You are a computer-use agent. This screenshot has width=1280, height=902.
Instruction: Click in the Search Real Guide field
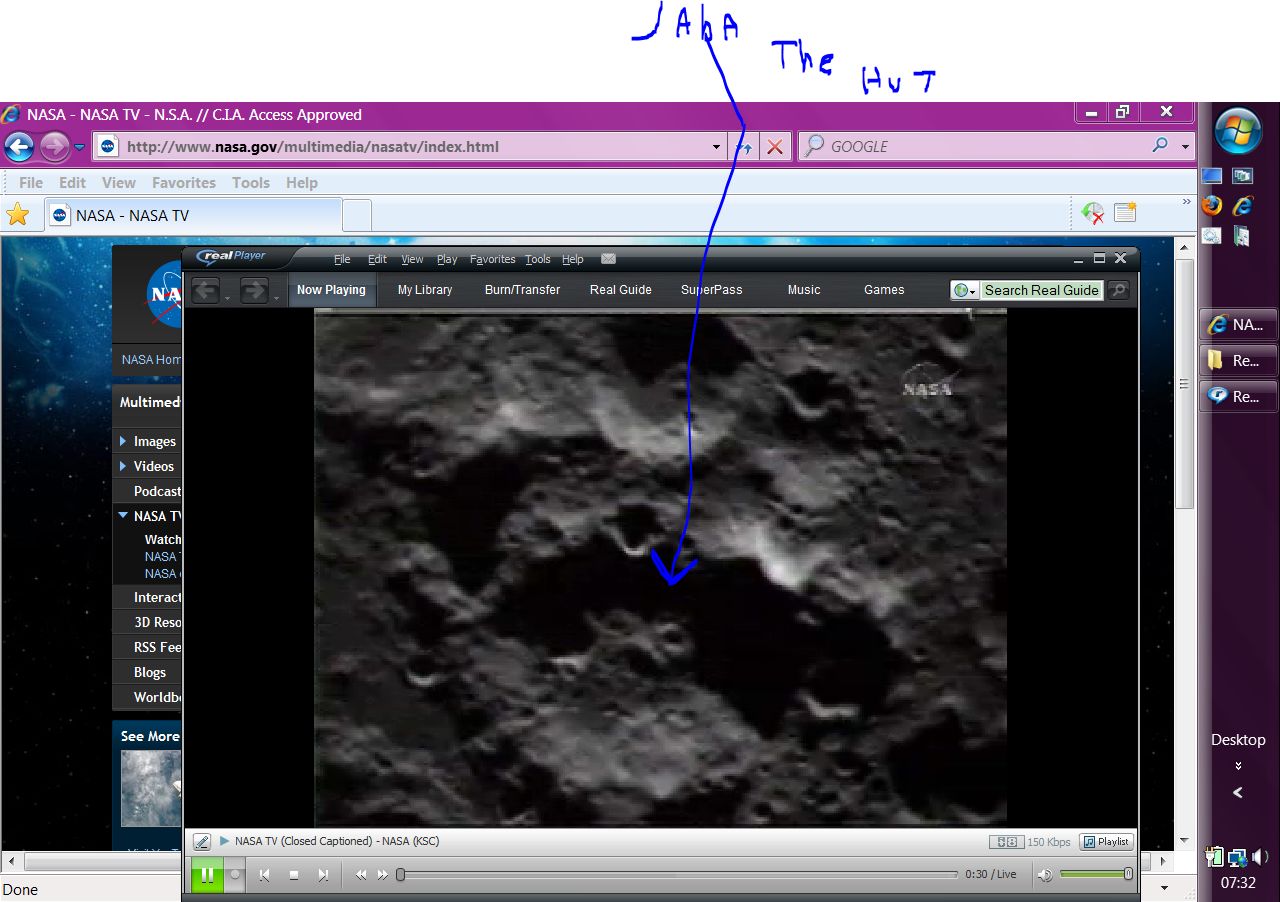pyautogui.click(x=1041, y=290)
